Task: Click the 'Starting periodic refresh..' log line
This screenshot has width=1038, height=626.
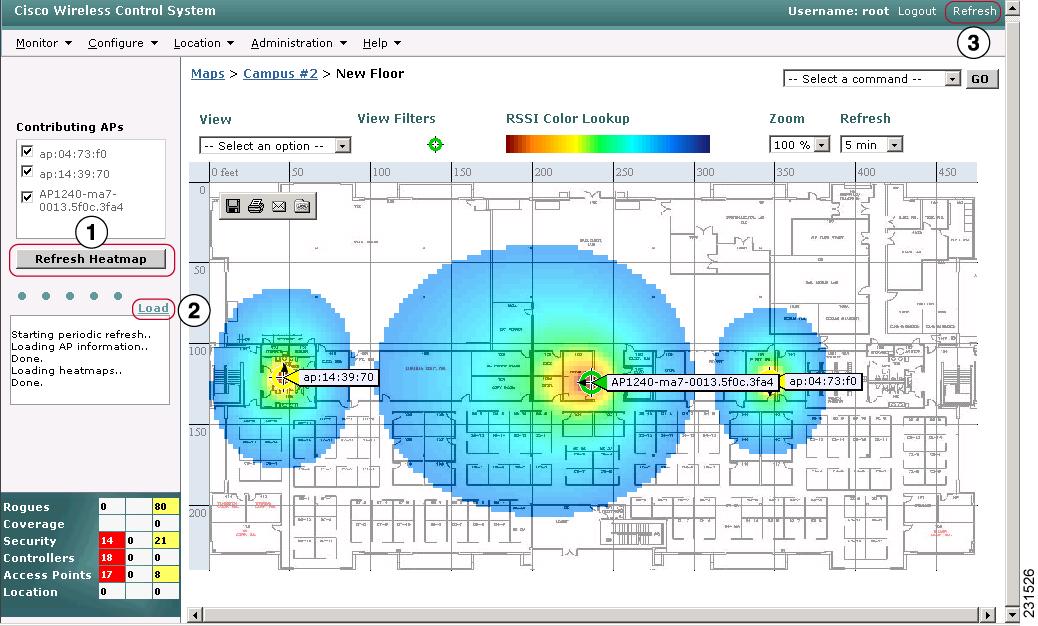Action: (x=81, y=334)
